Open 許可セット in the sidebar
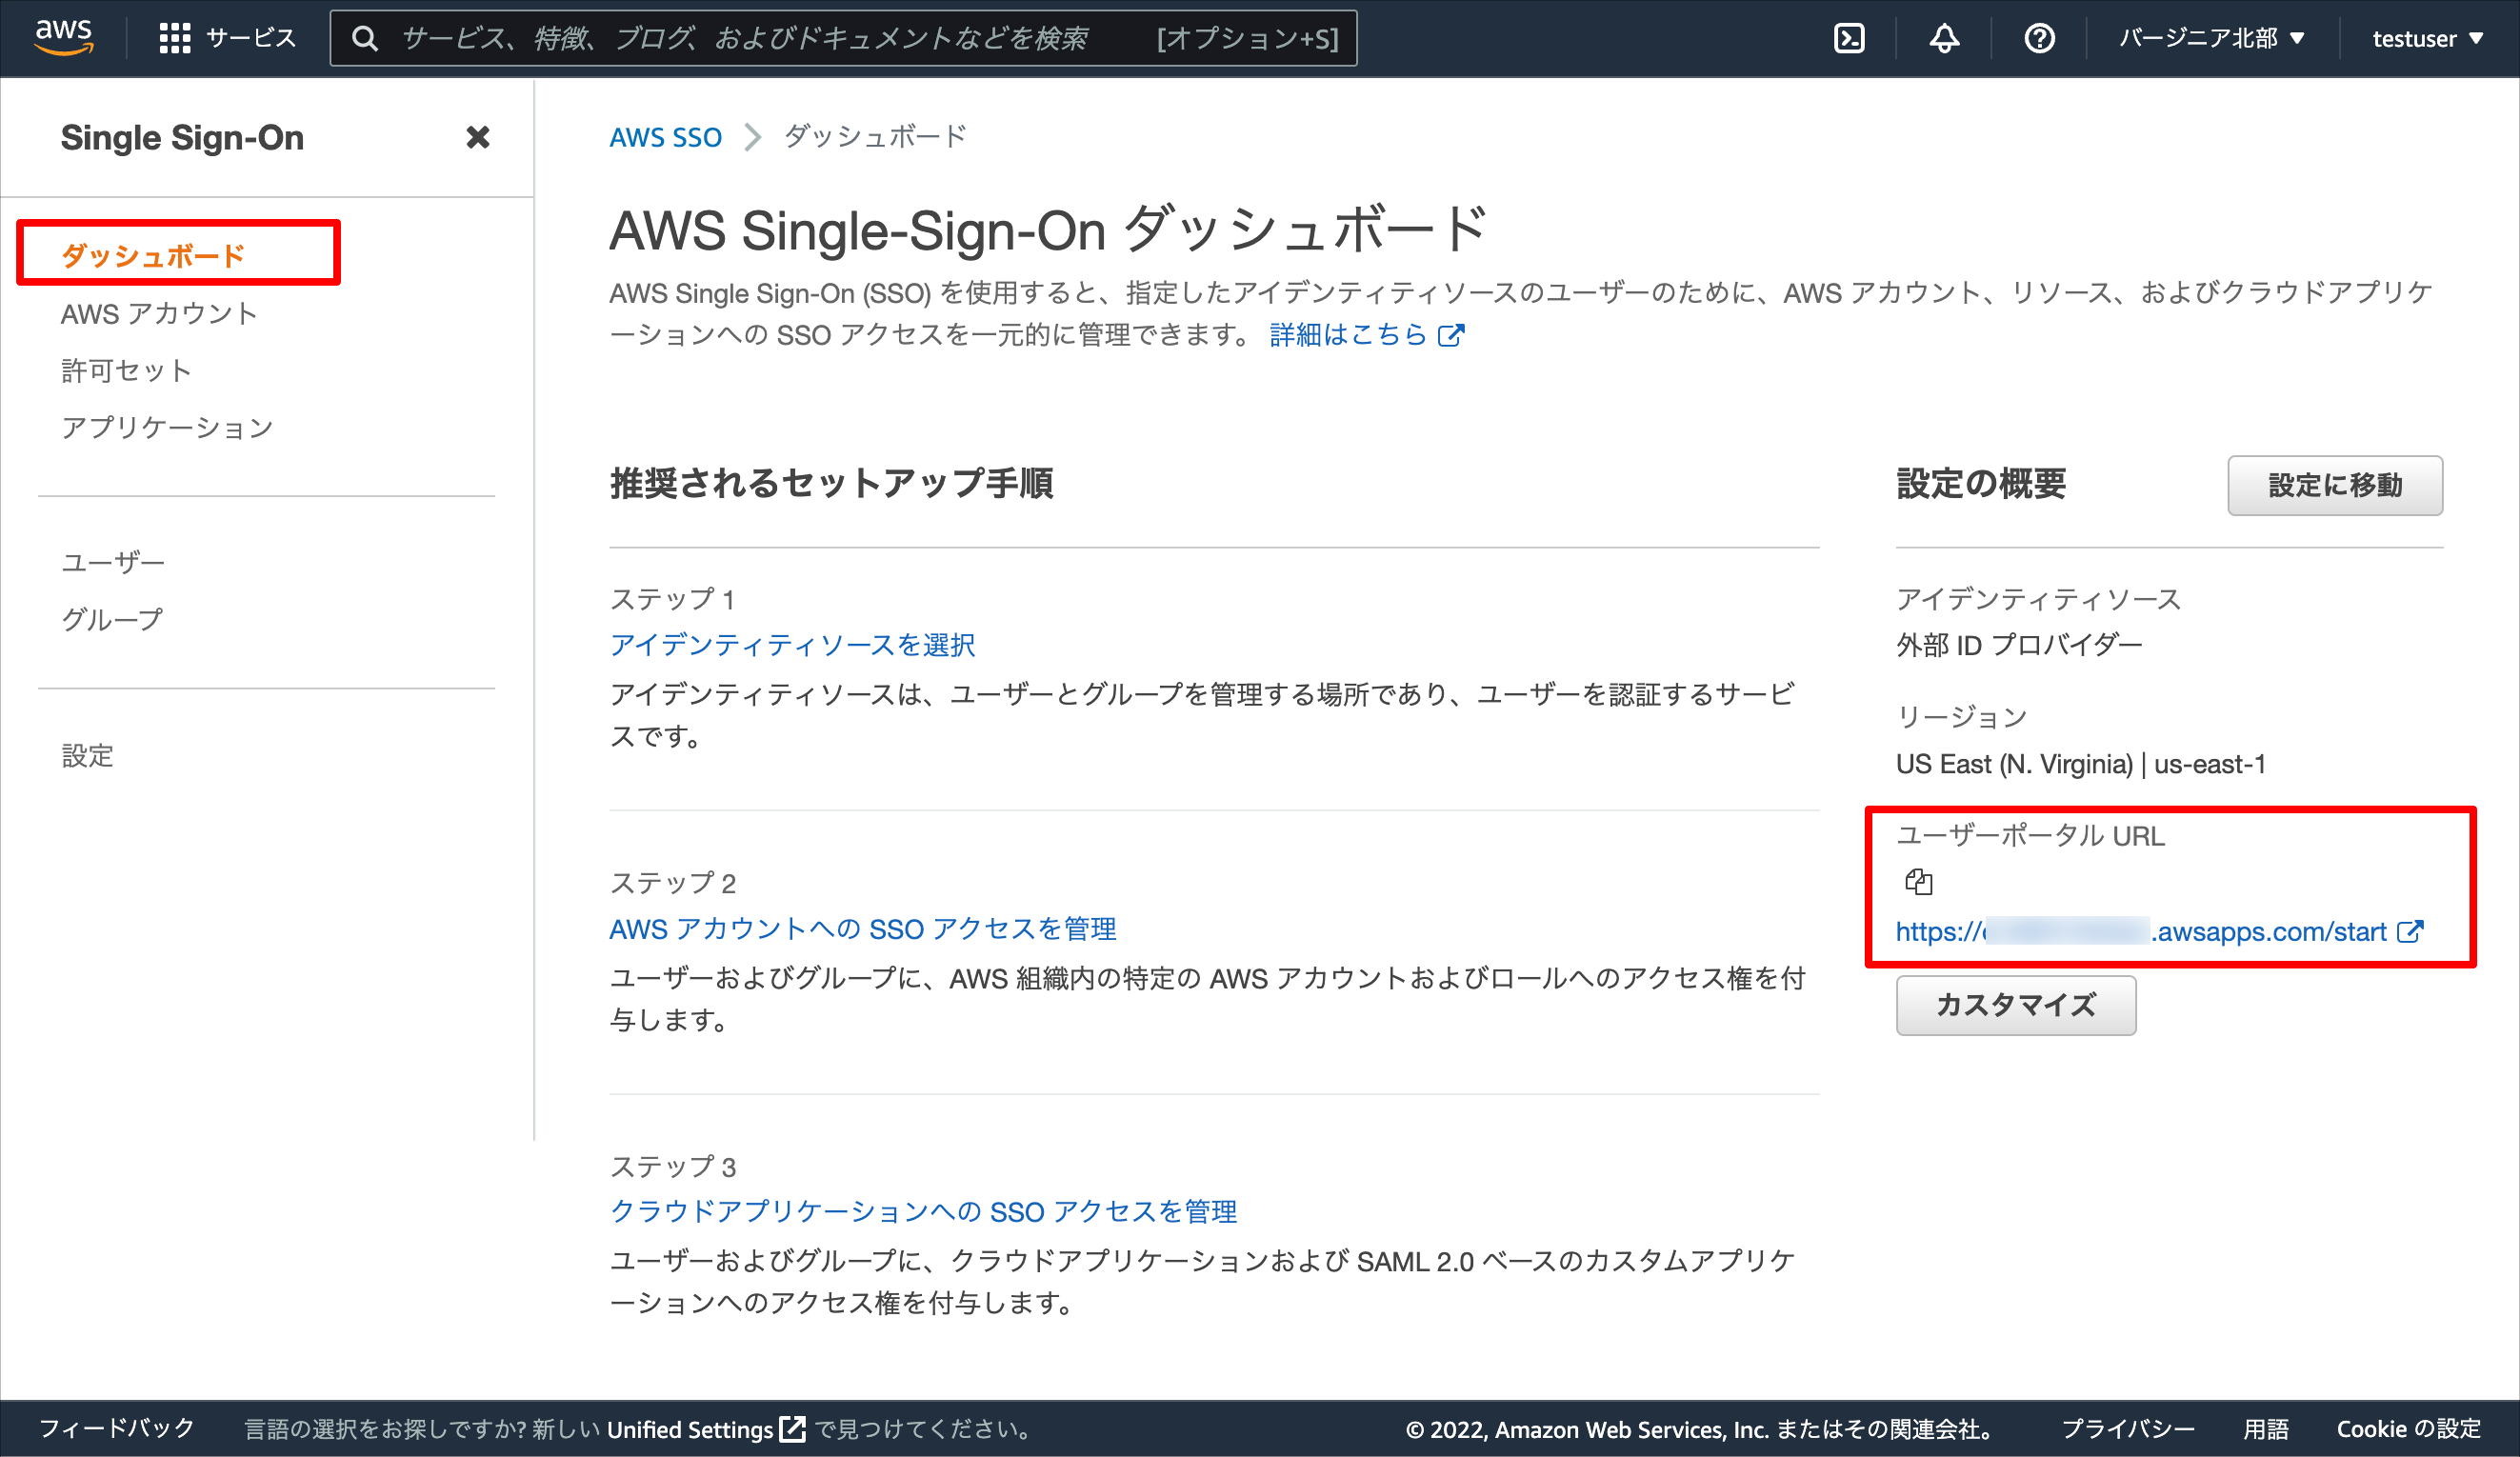Image resolution: width=2520 pixels, height=1457 pixels. coord(126,370)
